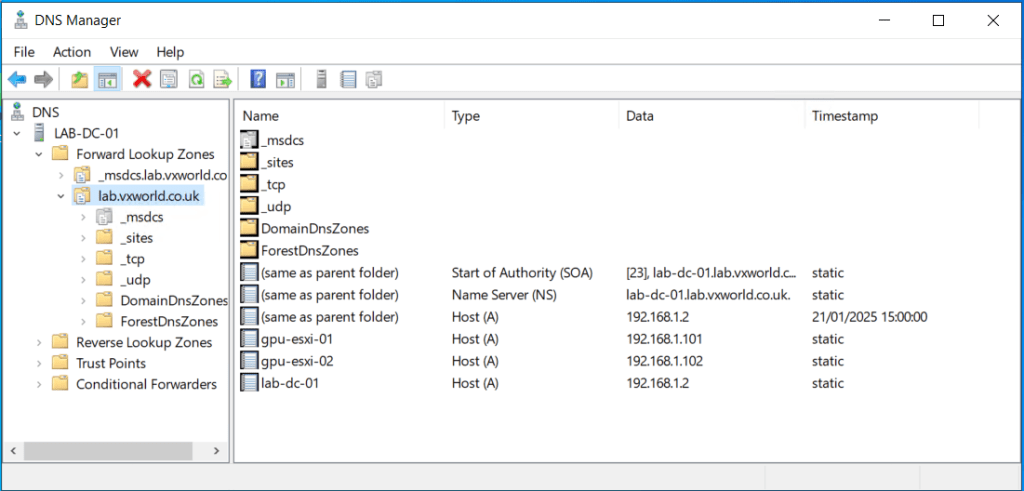1024x491 pixels.
Task: Click the Export List toolbar icon
Action: (x=222, y=79)
